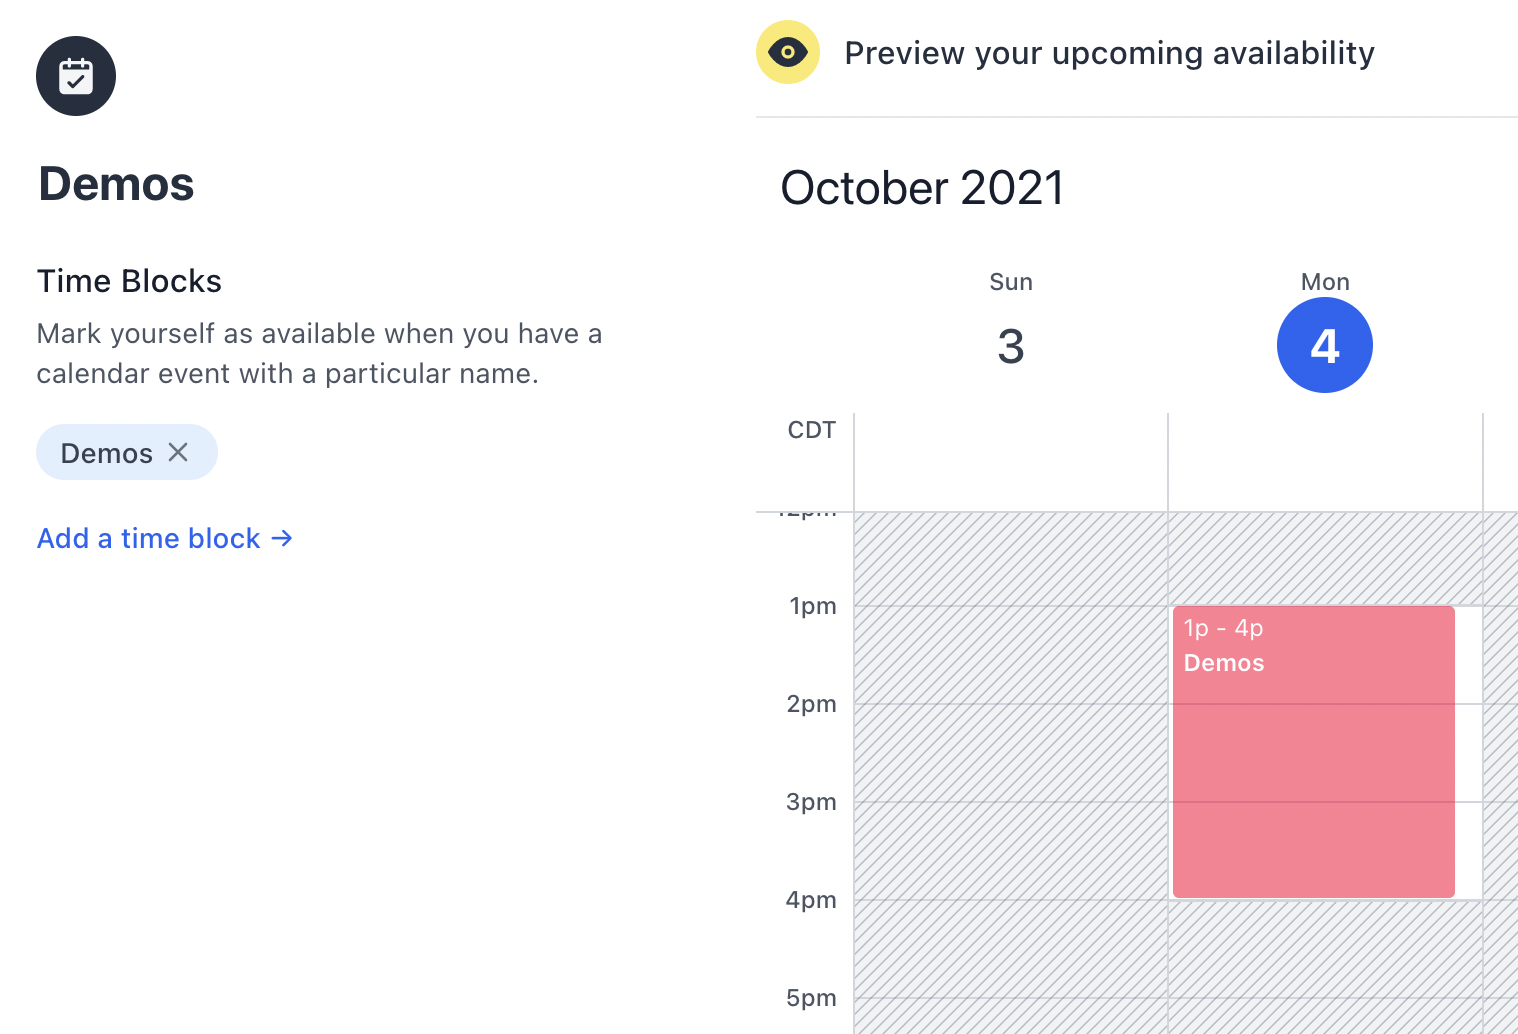
Task: Remove the Demos tag with its X
Action: (178, 452)
